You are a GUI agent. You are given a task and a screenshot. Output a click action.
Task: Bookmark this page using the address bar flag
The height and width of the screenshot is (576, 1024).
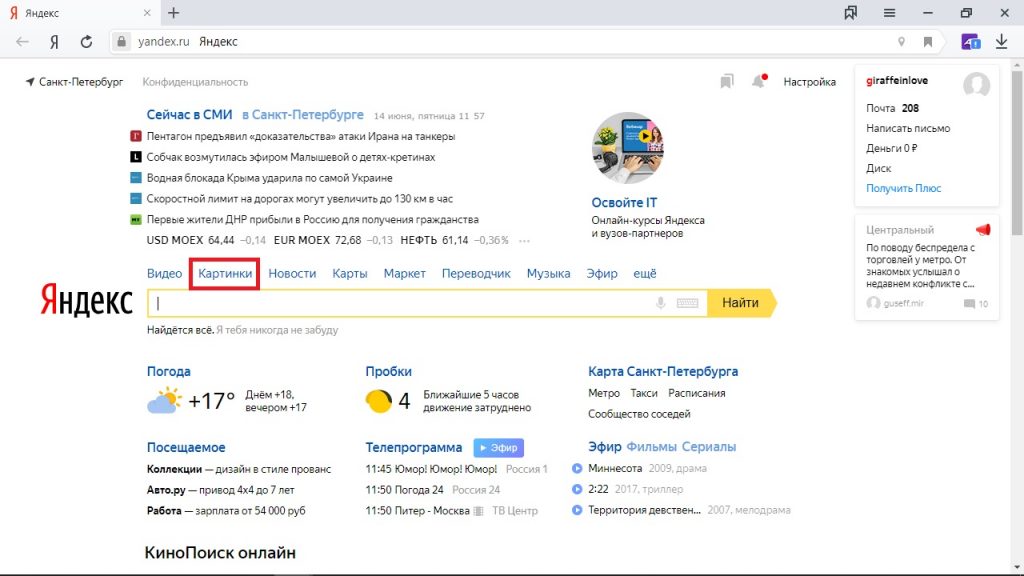[x=927, y=42]
